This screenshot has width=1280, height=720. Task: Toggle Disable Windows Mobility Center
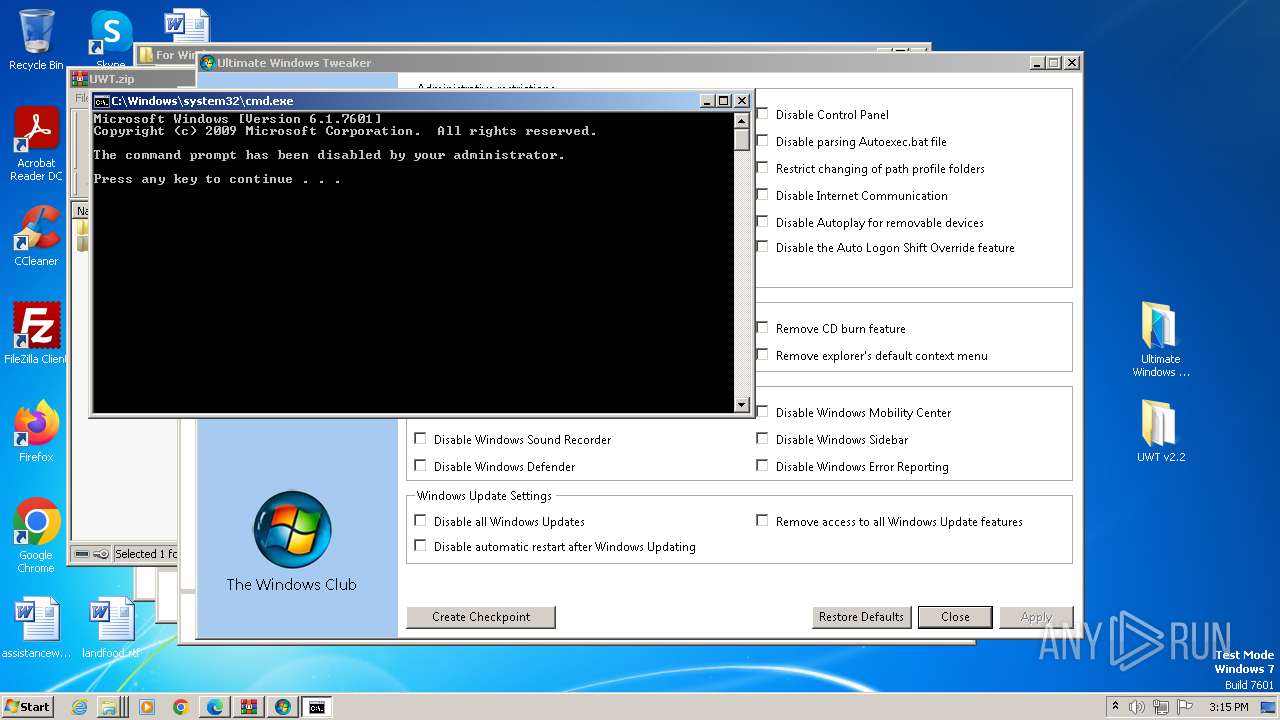[762, 412]
